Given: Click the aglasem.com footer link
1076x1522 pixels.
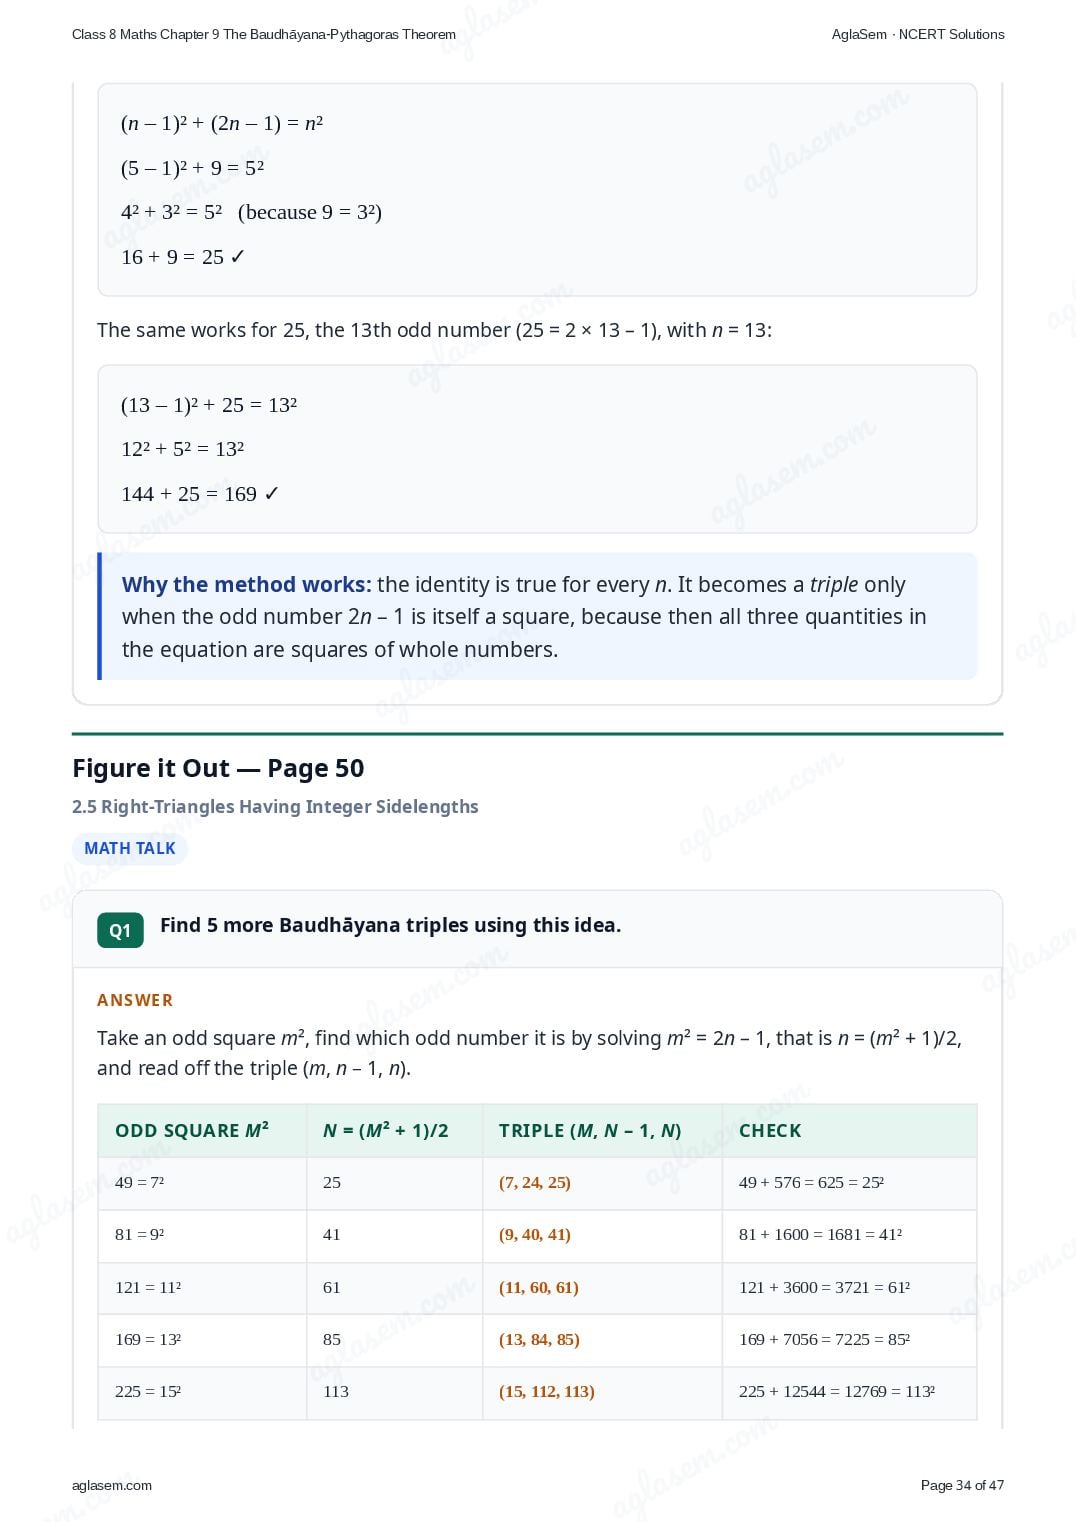Looking at the screenshot, I should click(112, 1485).
